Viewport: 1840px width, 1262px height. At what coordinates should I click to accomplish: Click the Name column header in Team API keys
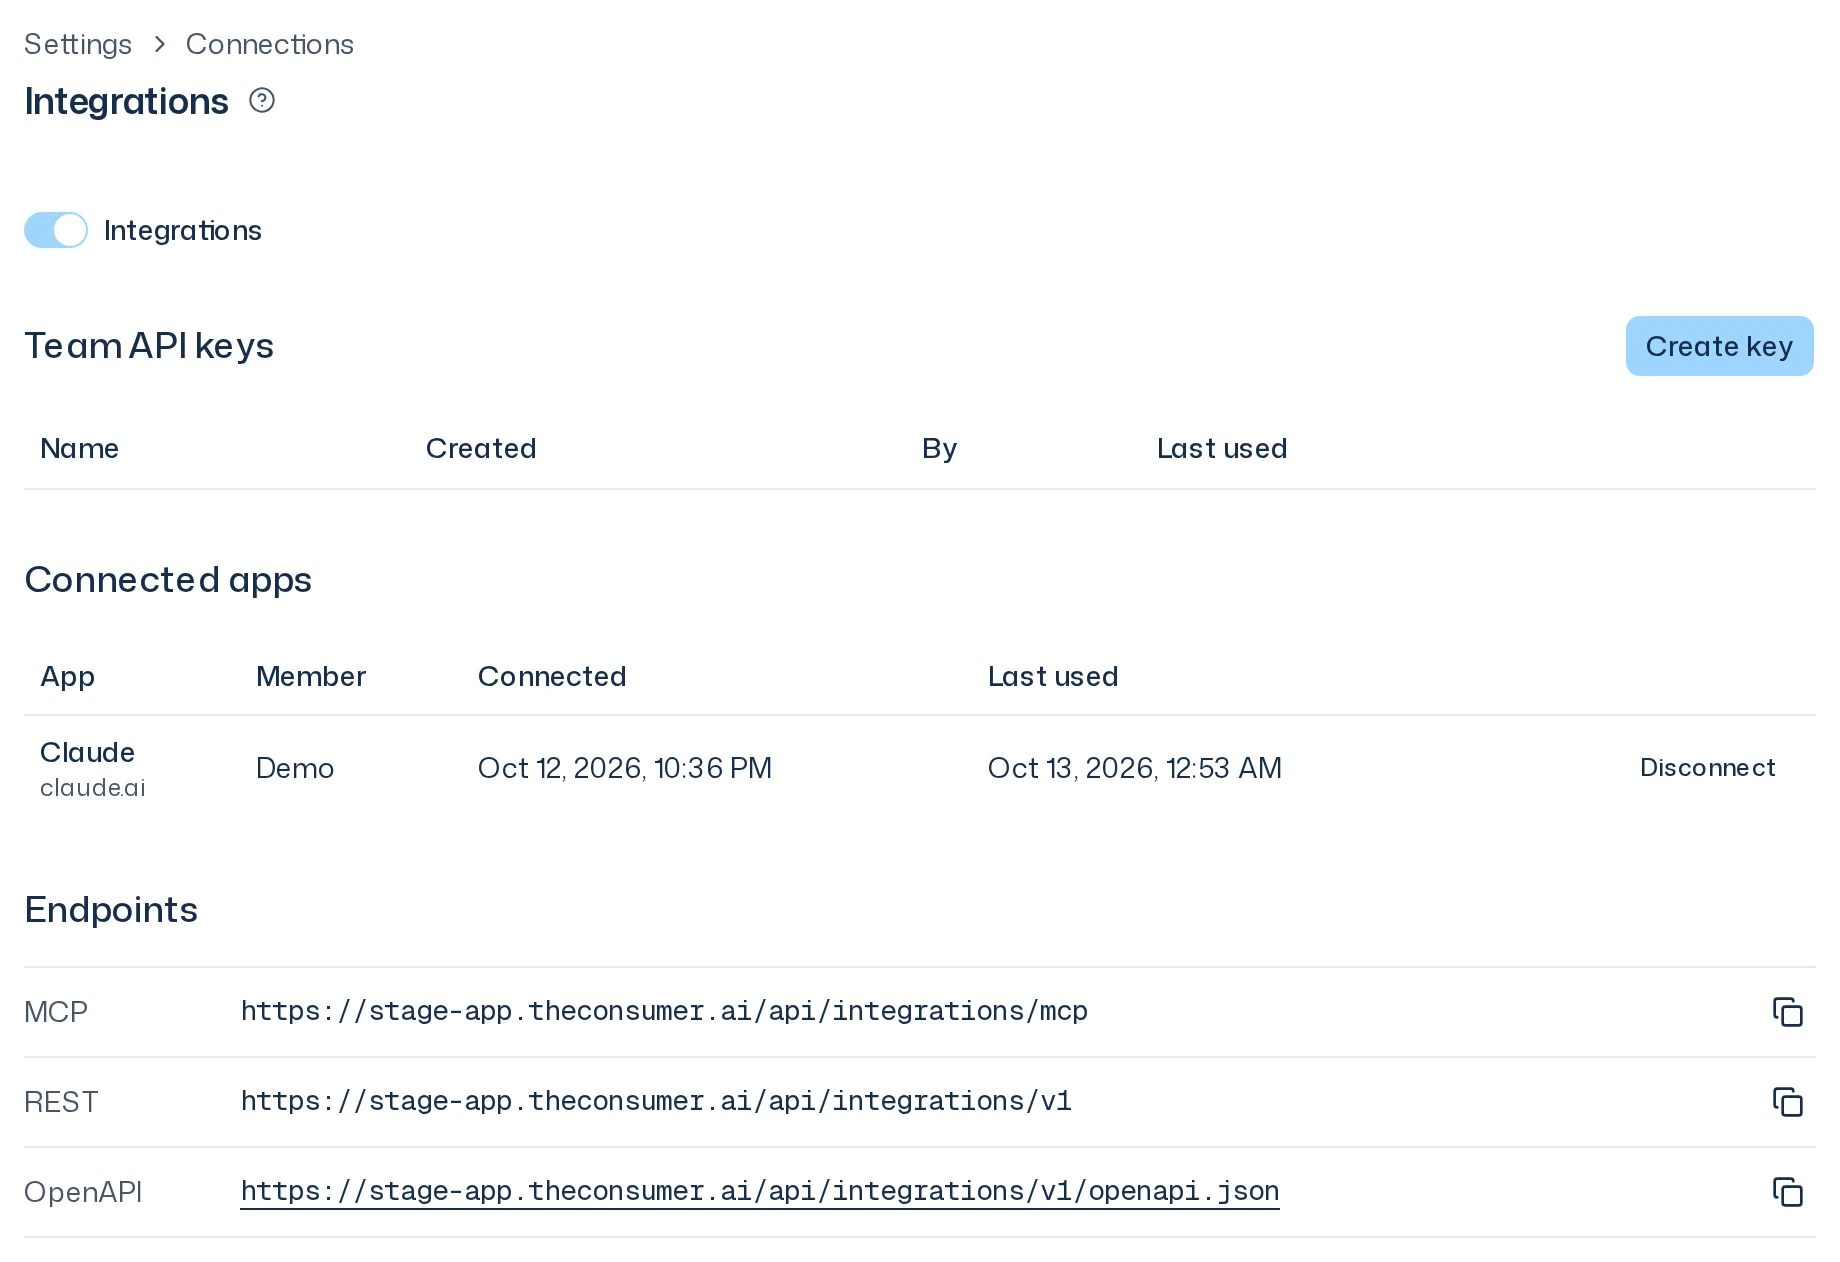pyautogui.click(x=80, y=448)
